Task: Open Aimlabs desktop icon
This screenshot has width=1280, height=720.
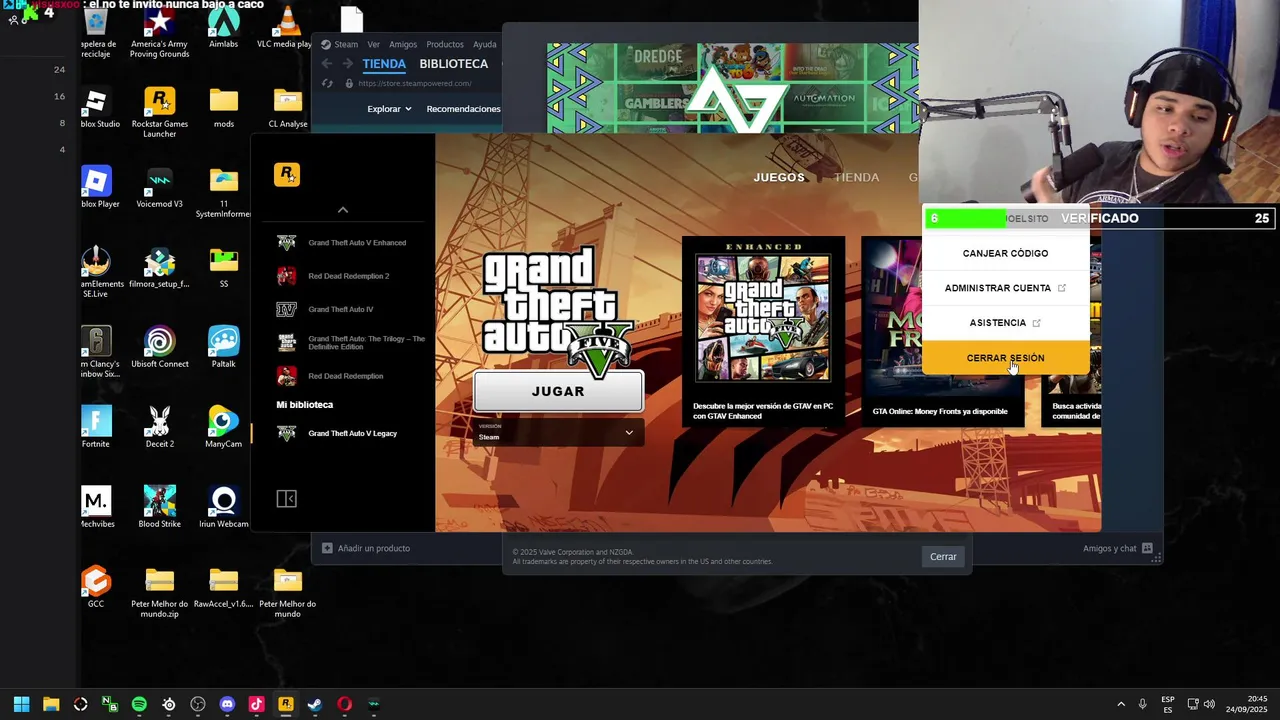Action: coord(223,29)
